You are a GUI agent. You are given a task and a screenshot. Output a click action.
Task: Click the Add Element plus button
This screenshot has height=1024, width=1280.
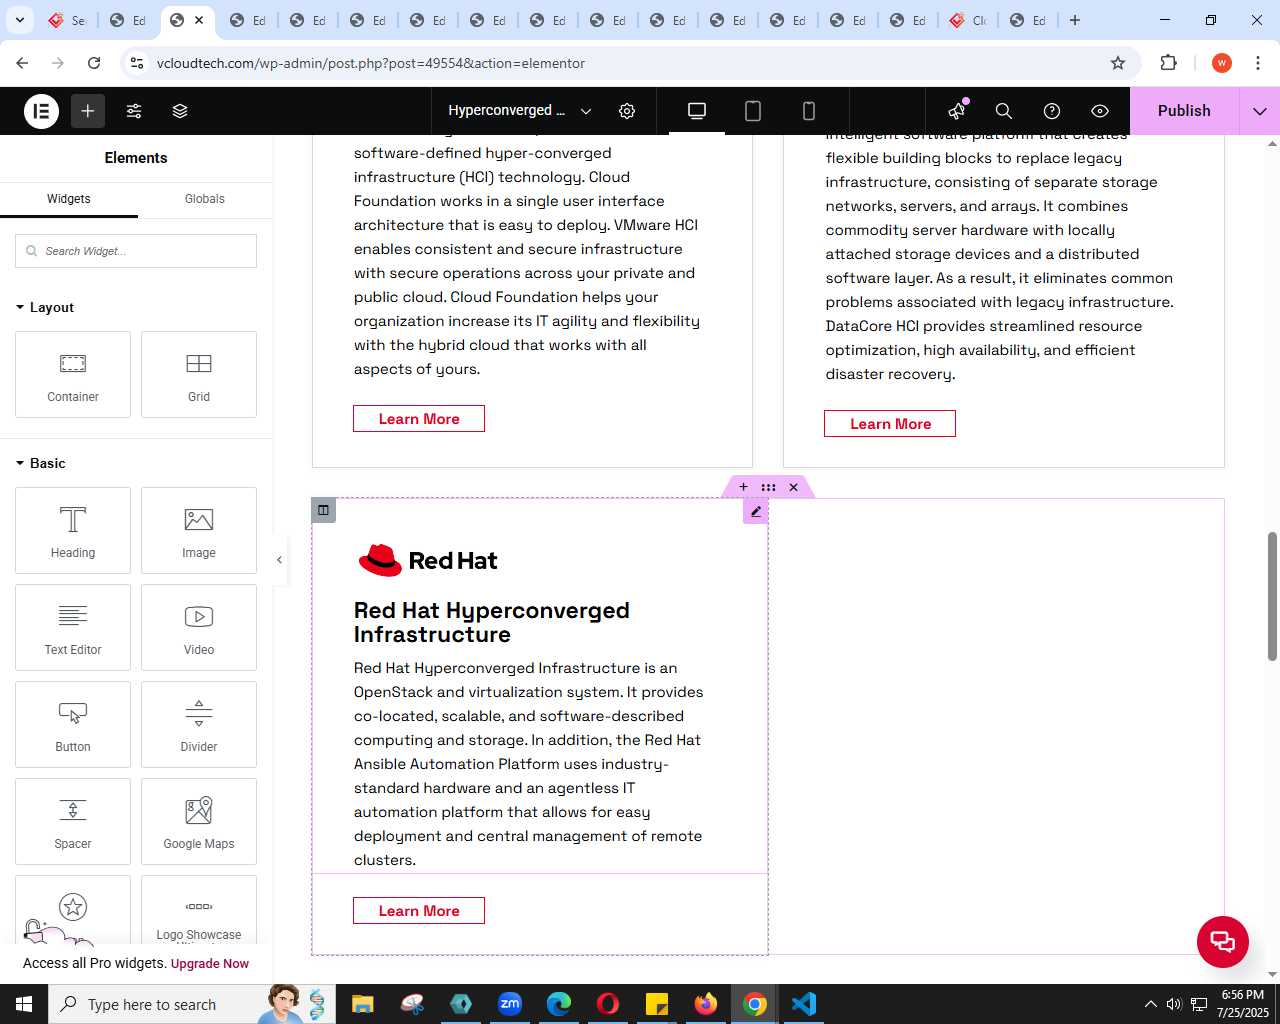pos(88,111)
